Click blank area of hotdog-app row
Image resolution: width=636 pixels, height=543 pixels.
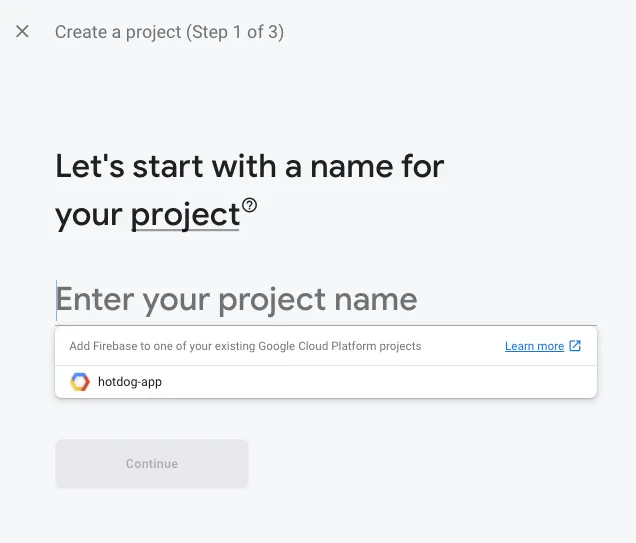point(377,382)
